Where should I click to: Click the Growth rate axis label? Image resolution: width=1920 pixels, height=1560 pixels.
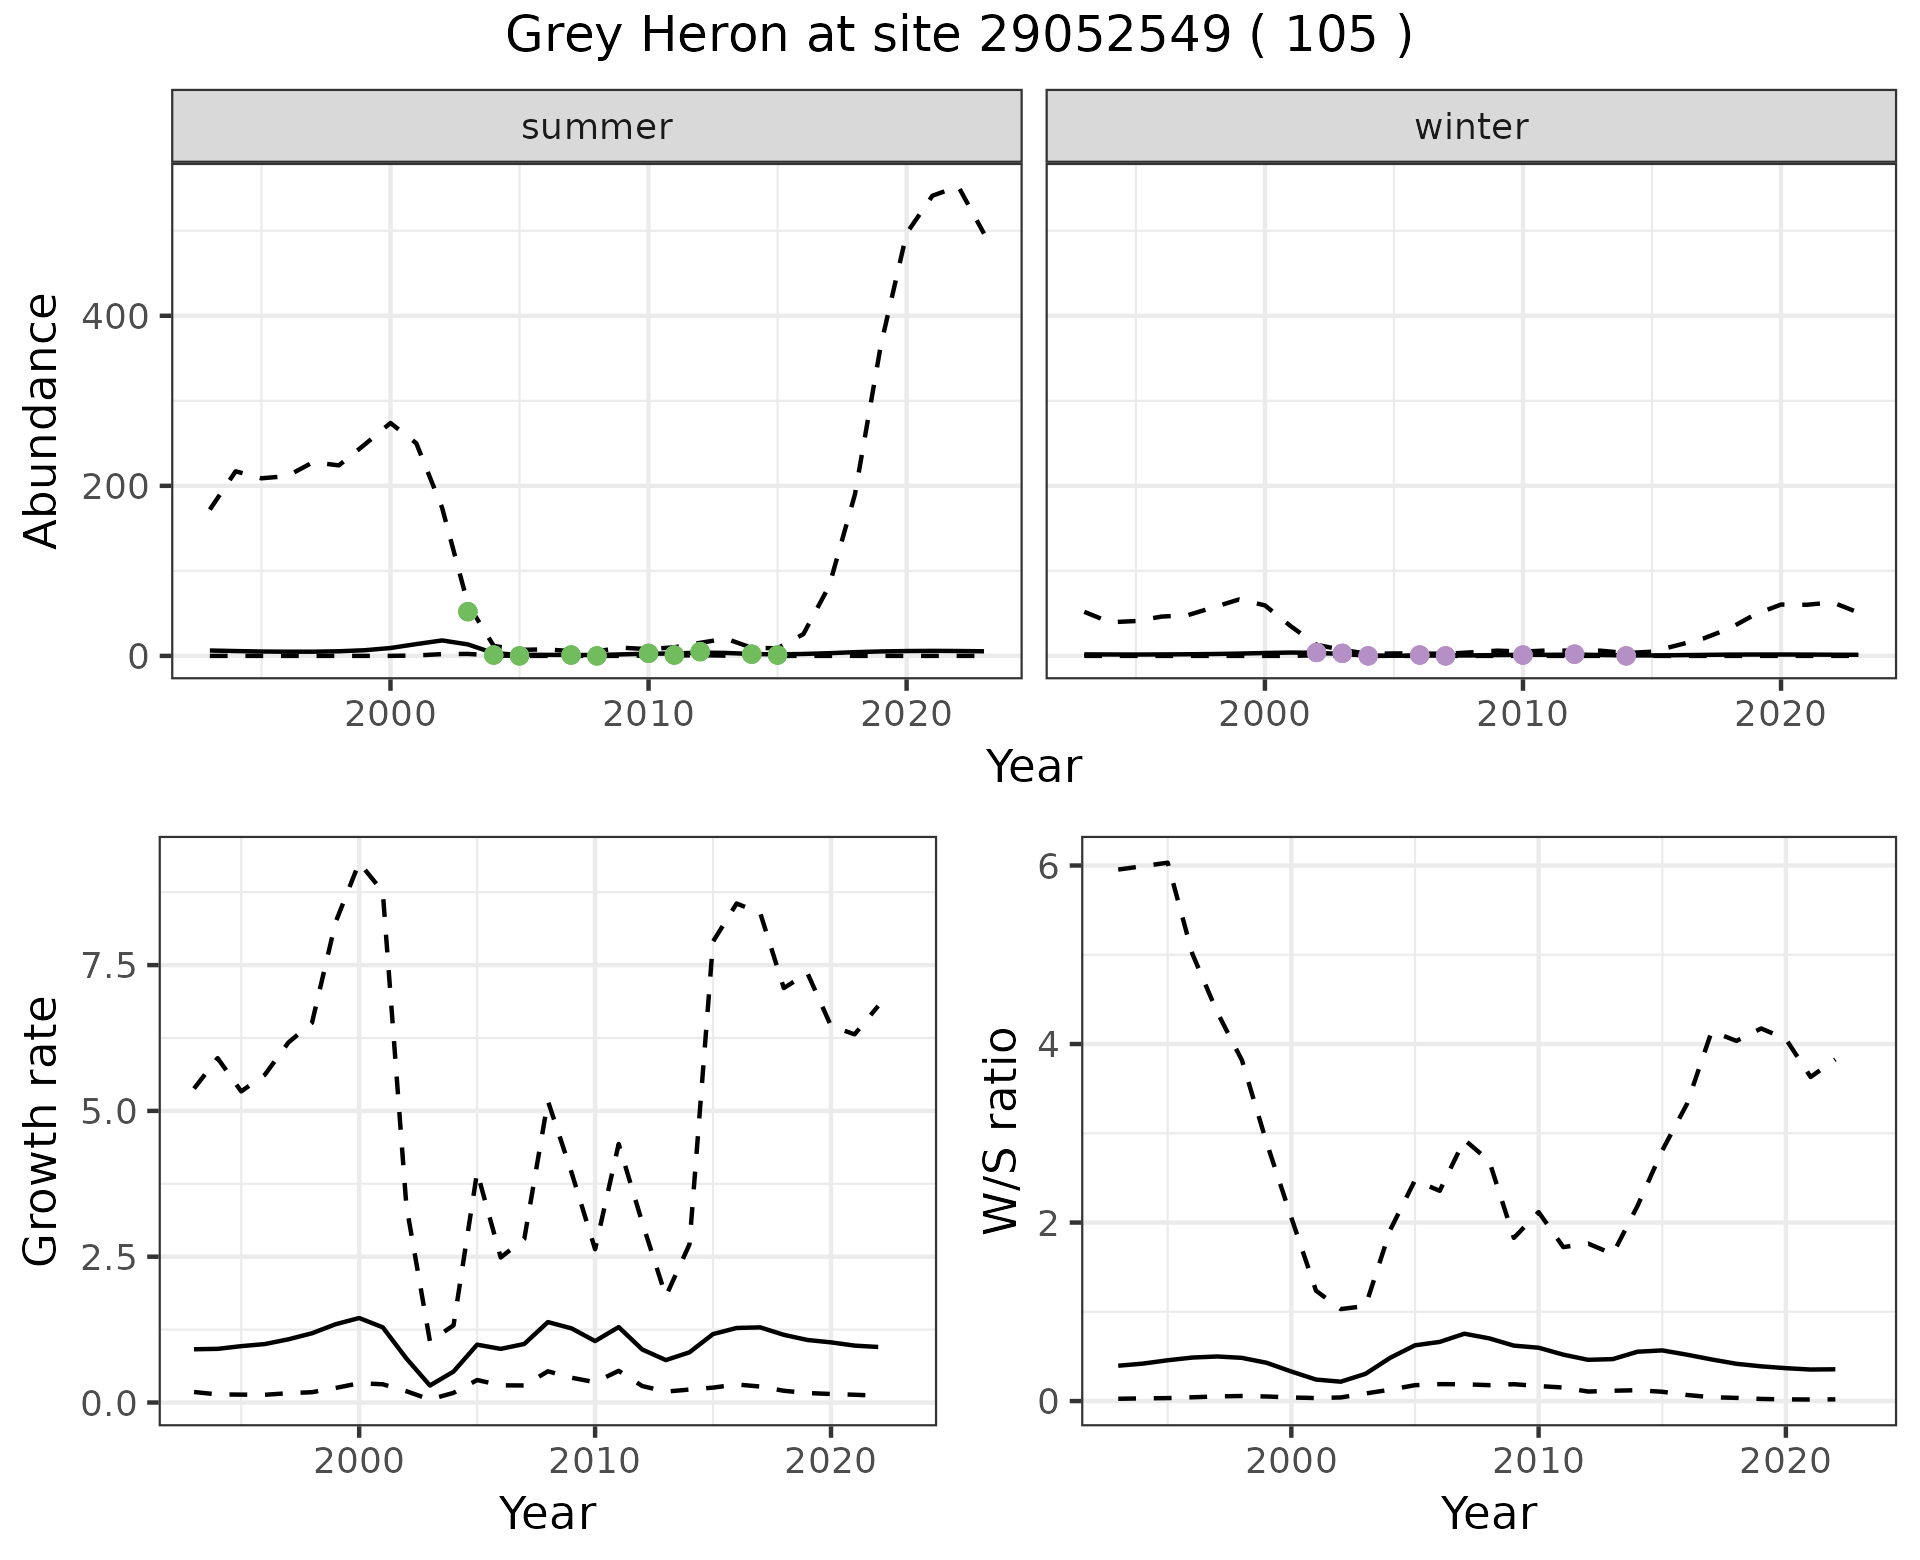(41, 1132)
